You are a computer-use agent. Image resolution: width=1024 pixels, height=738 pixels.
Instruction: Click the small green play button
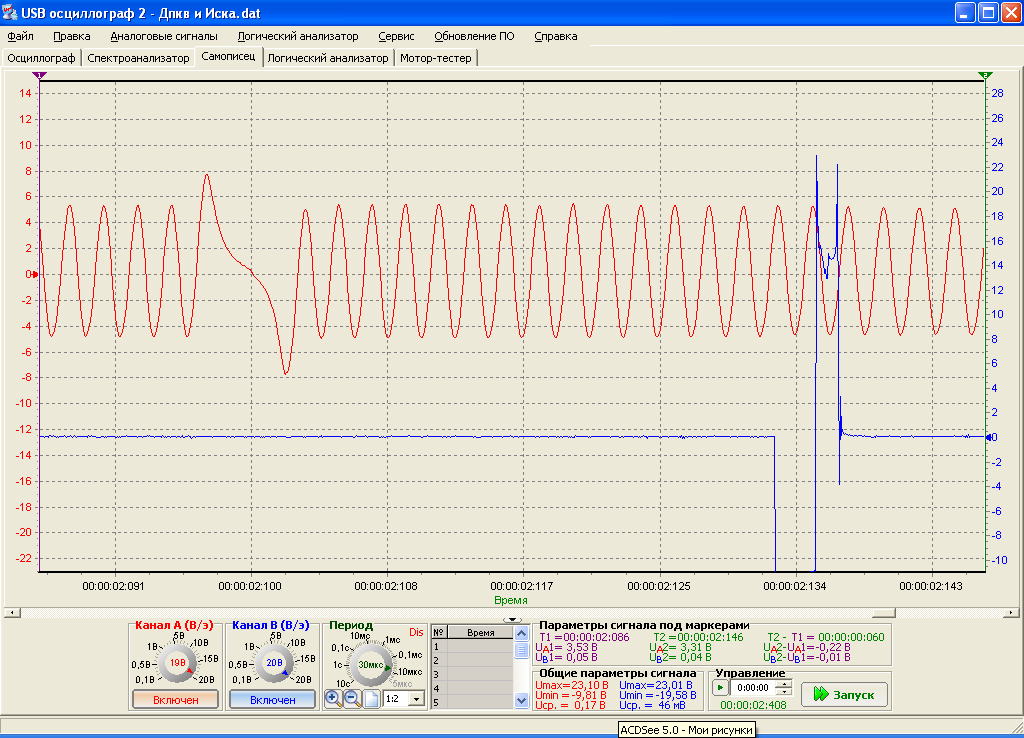(720, 688)
